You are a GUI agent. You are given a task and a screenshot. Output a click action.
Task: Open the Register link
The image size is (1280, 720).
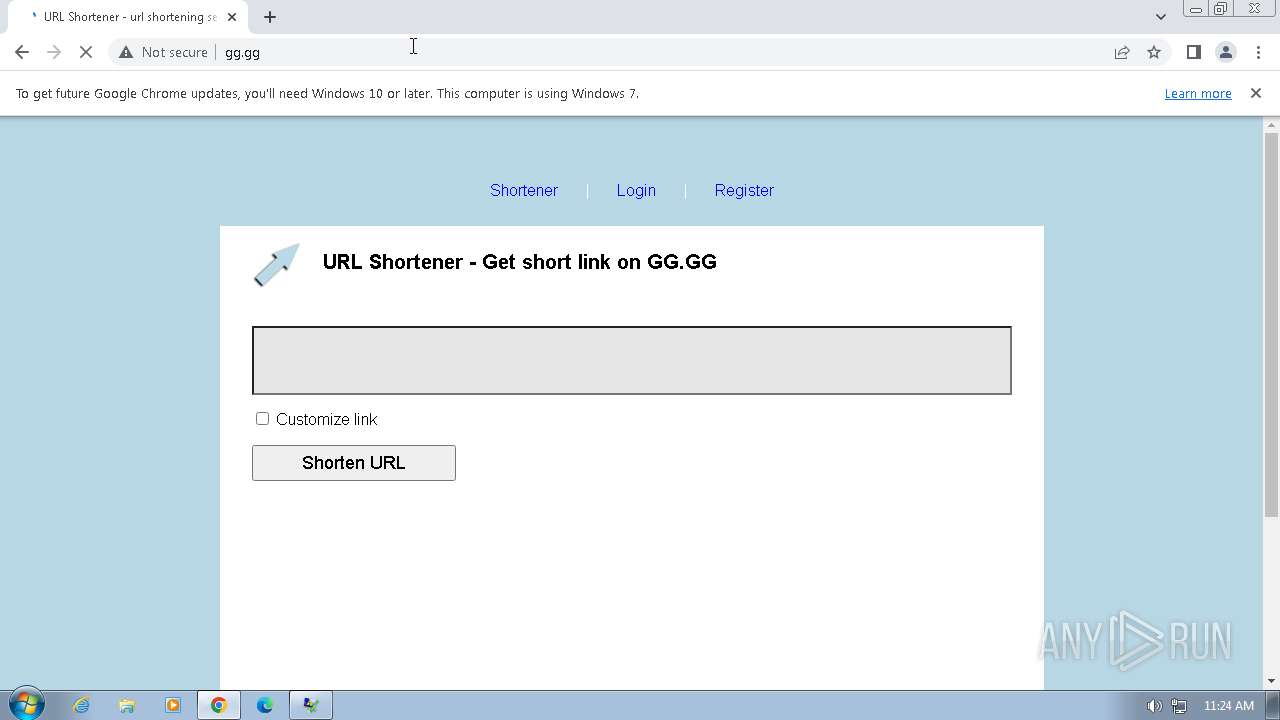pyautogui.click(x=744, y=190)
